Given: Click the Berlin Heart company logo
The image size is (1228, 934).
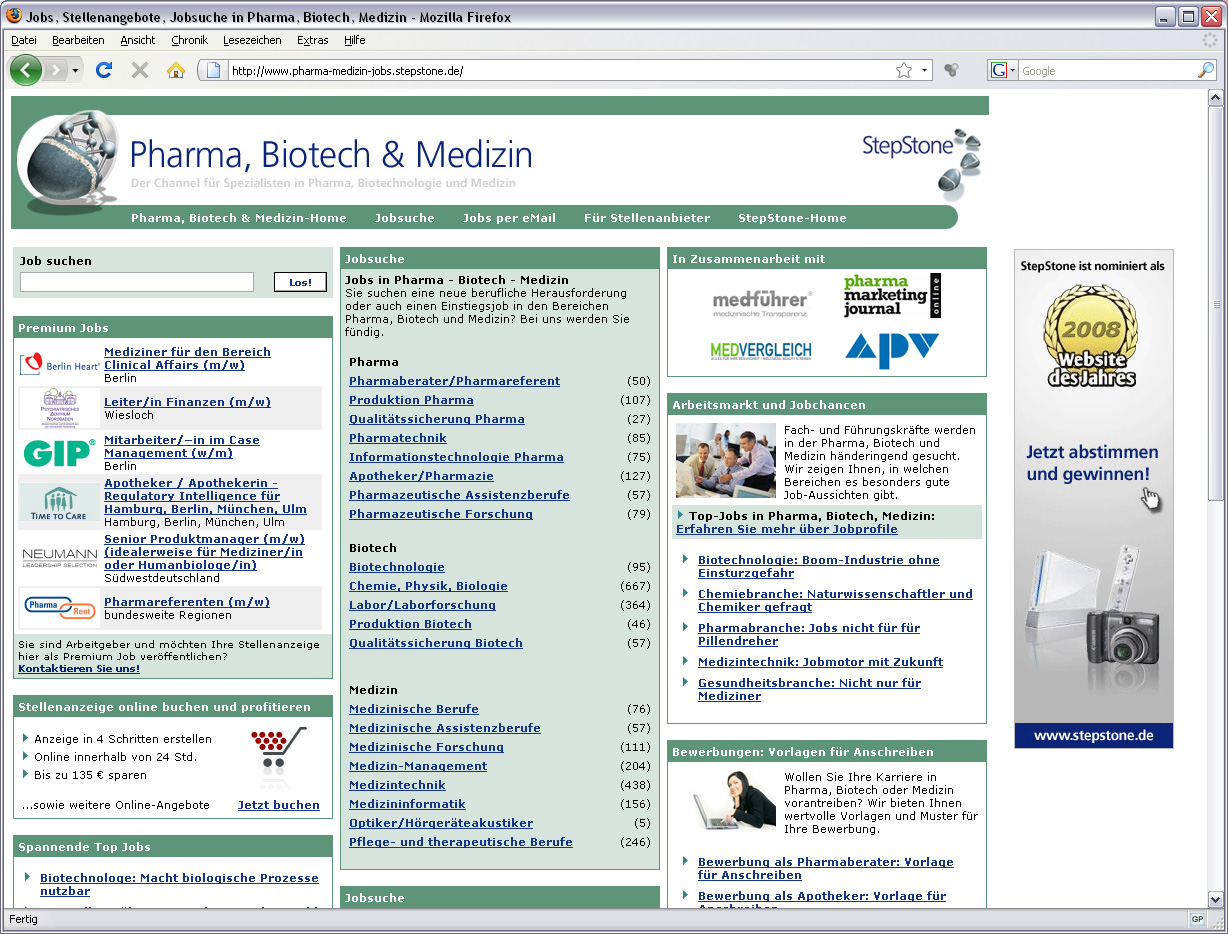Looking at the screenshot, I should coord(59,365).
